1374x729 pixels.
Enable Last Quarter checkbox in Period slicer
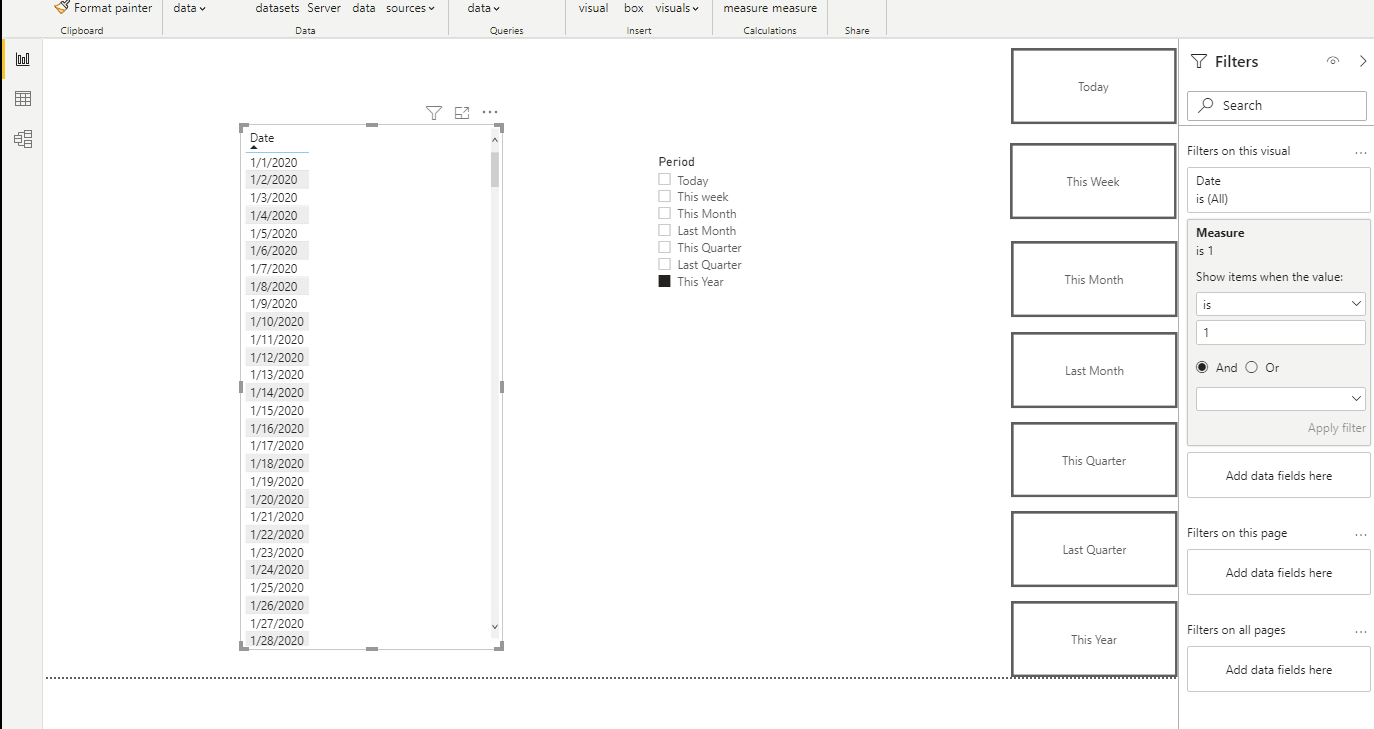[664, 265]
